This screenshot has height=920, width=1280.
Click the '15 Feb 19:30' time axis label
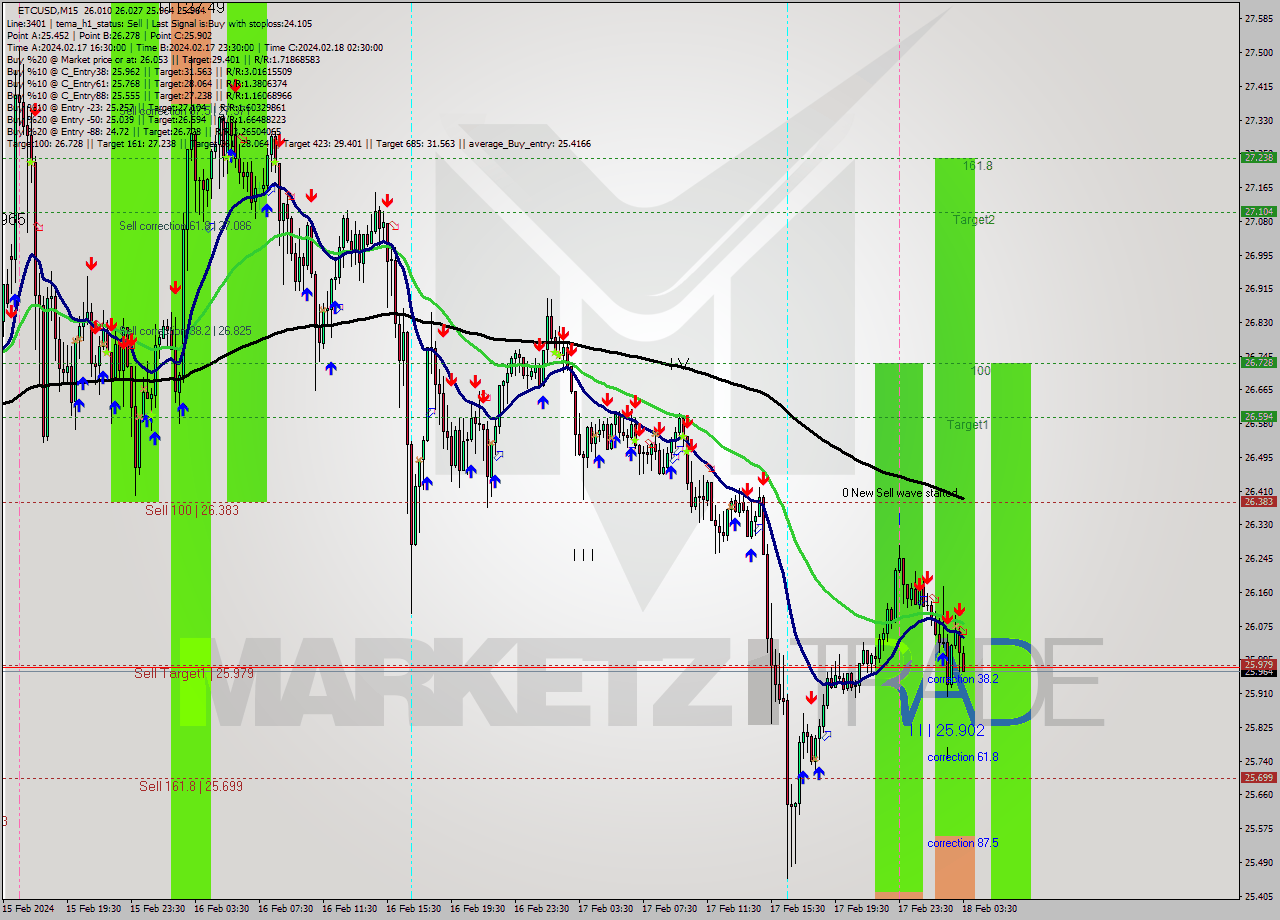coord(94,909)
